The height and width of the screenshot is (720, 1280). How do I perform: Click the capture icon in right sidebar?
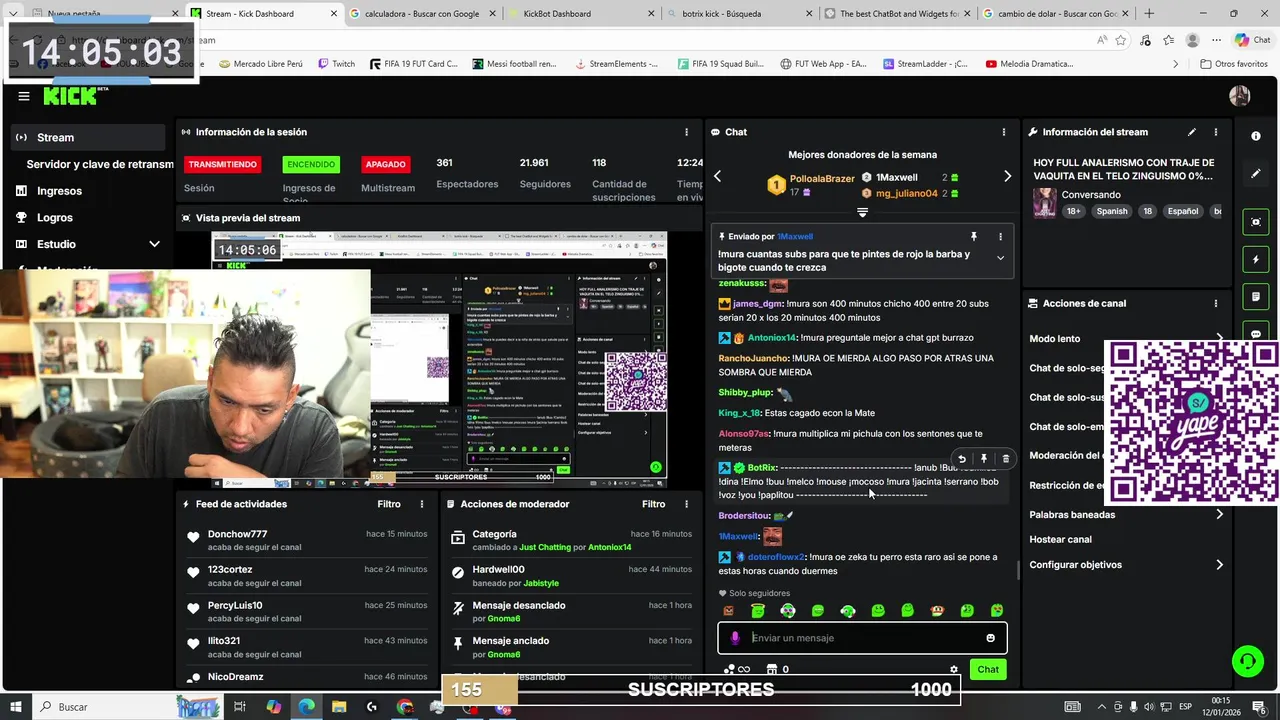tap(1256, 222)
